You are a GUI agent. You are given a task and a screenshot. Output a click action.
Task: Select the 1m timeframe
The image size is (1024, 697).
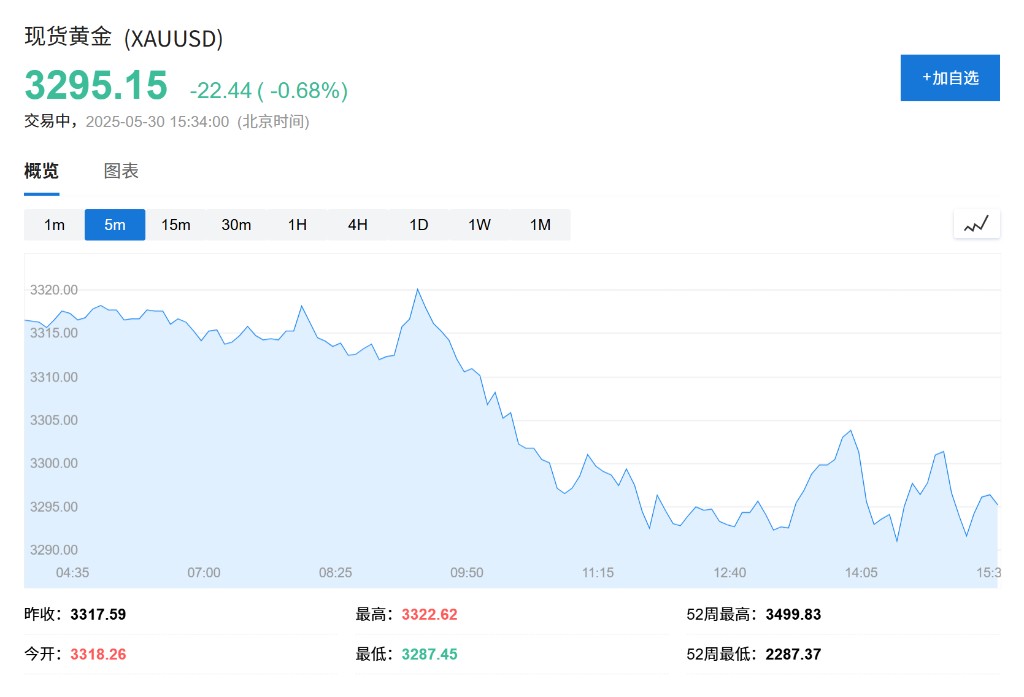[54, 225]
